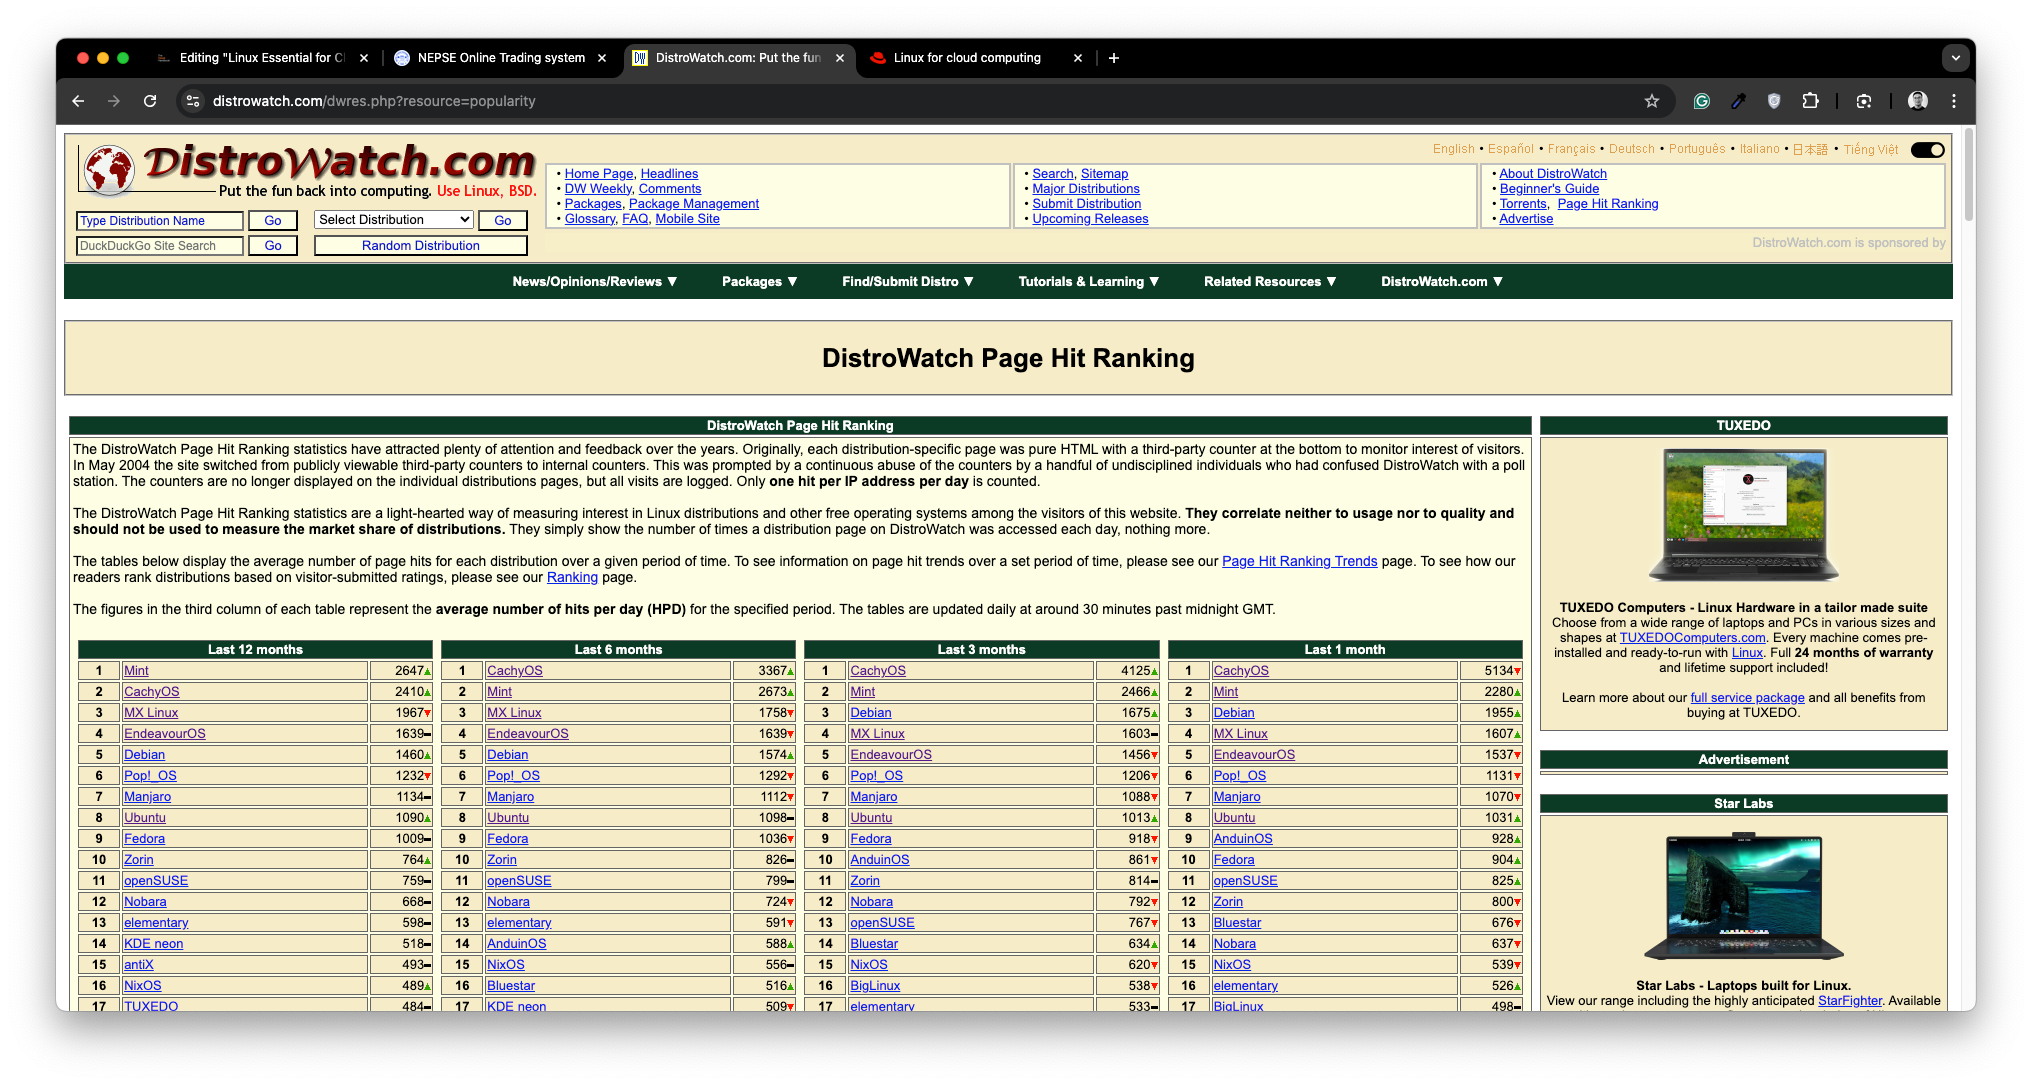Click the Grammarly extension icon
Screen dimensions: 2032x1085
(x=1701, y=101)
